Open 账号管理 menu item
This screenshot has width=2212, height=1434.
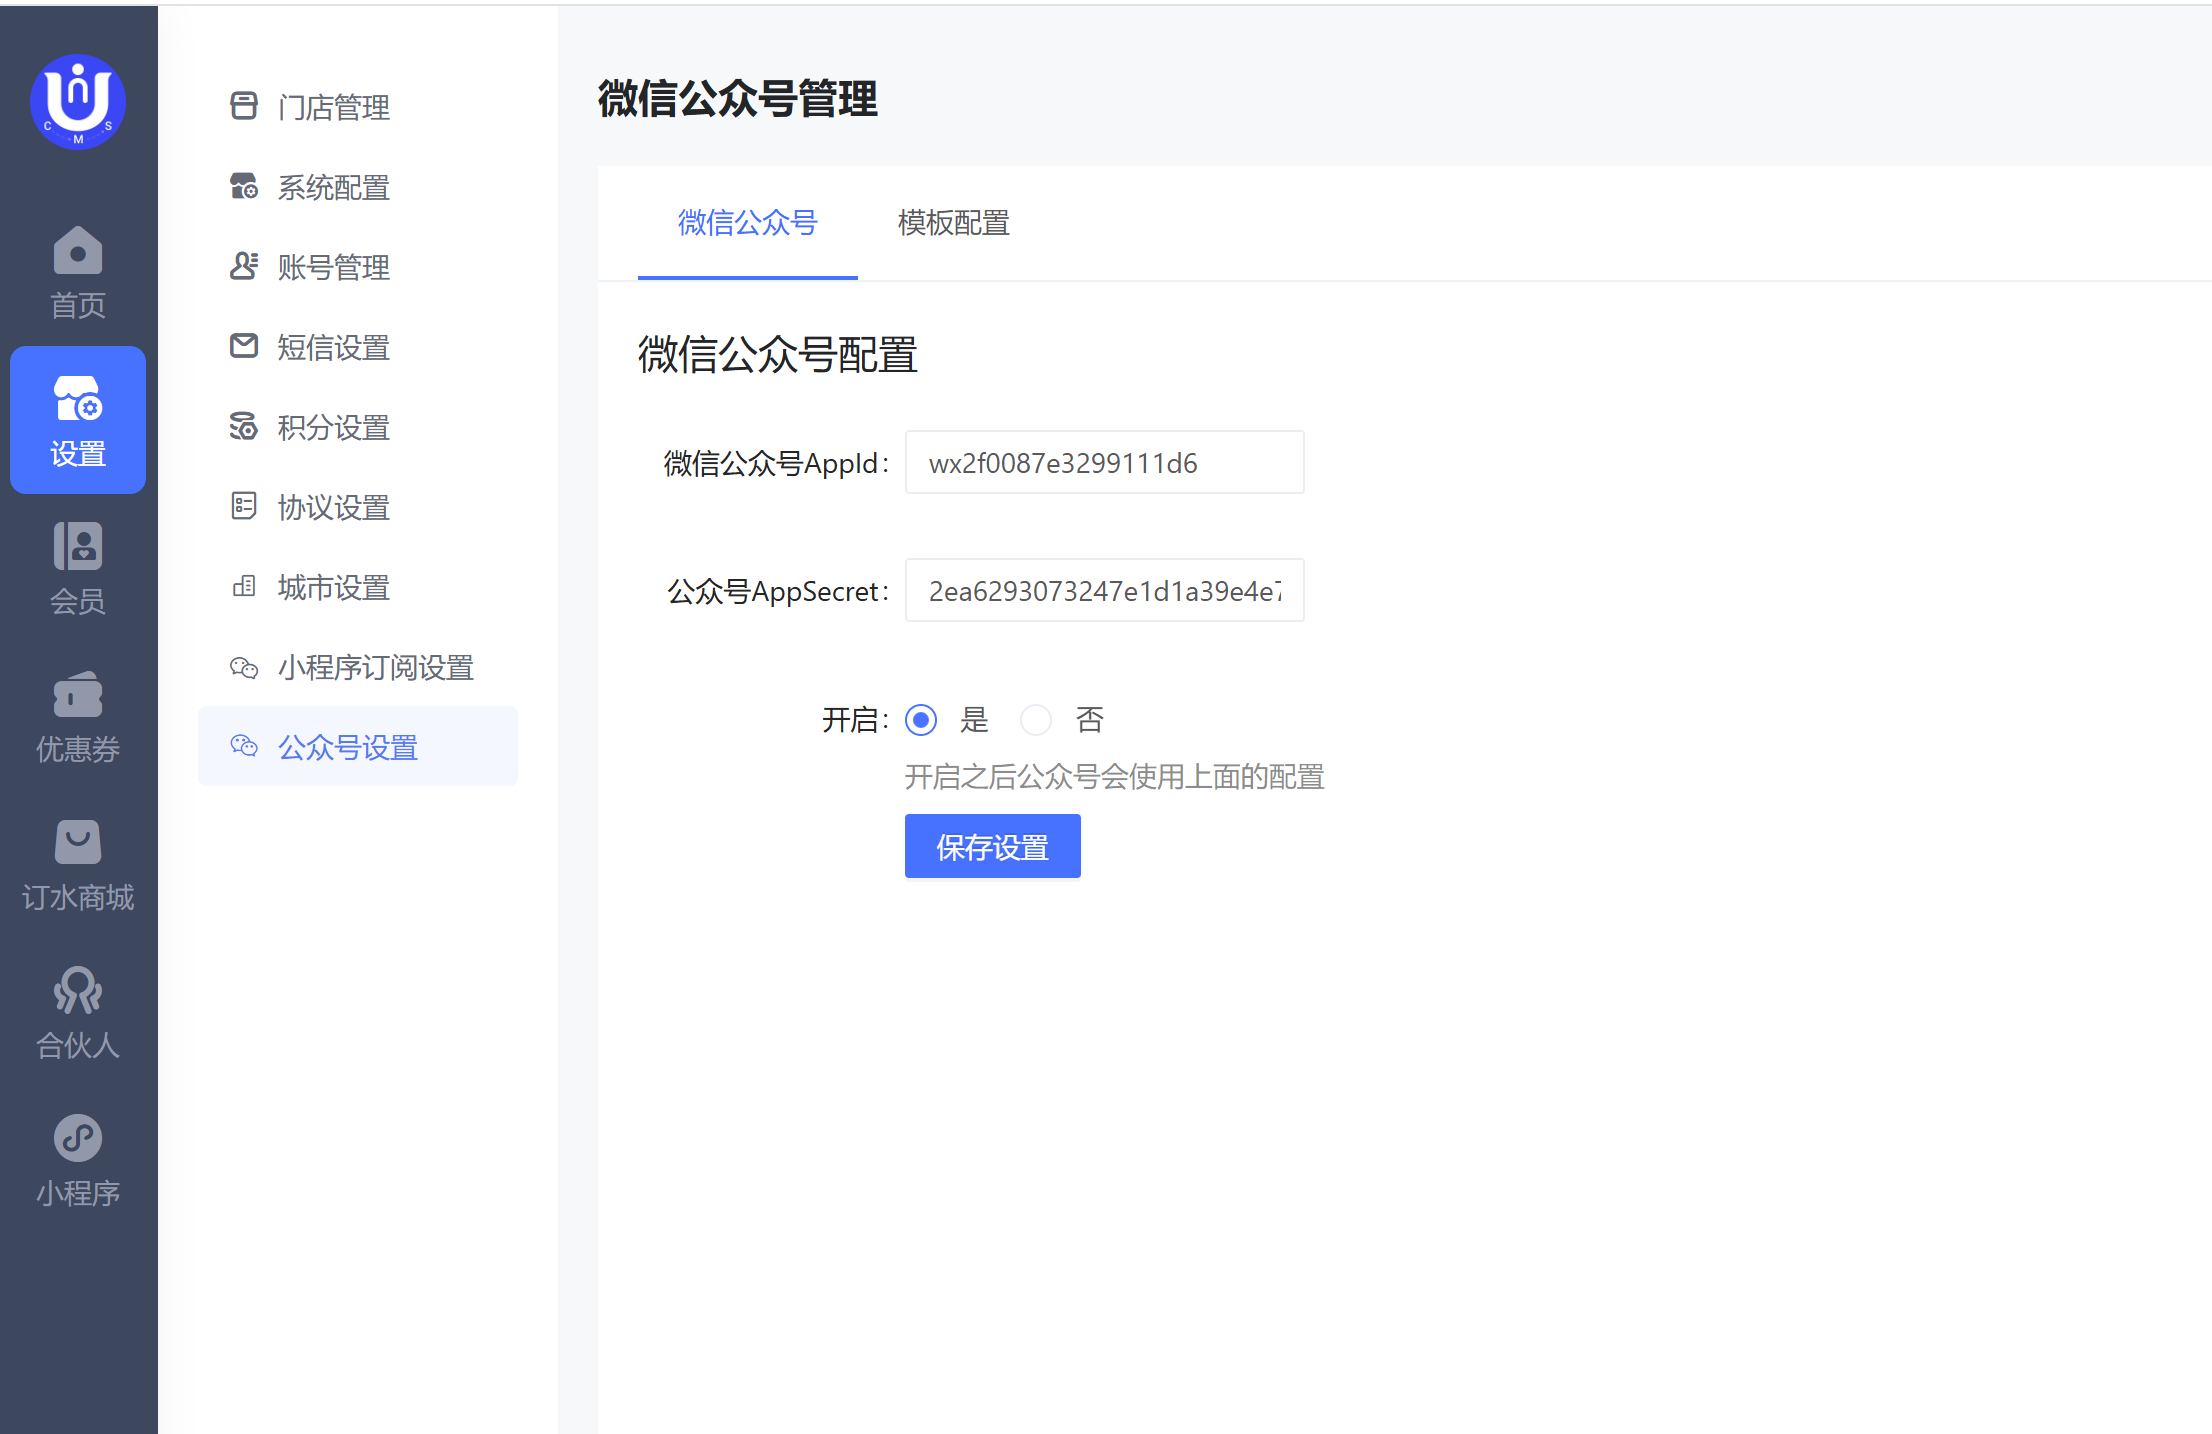click(x=358, y=266)
